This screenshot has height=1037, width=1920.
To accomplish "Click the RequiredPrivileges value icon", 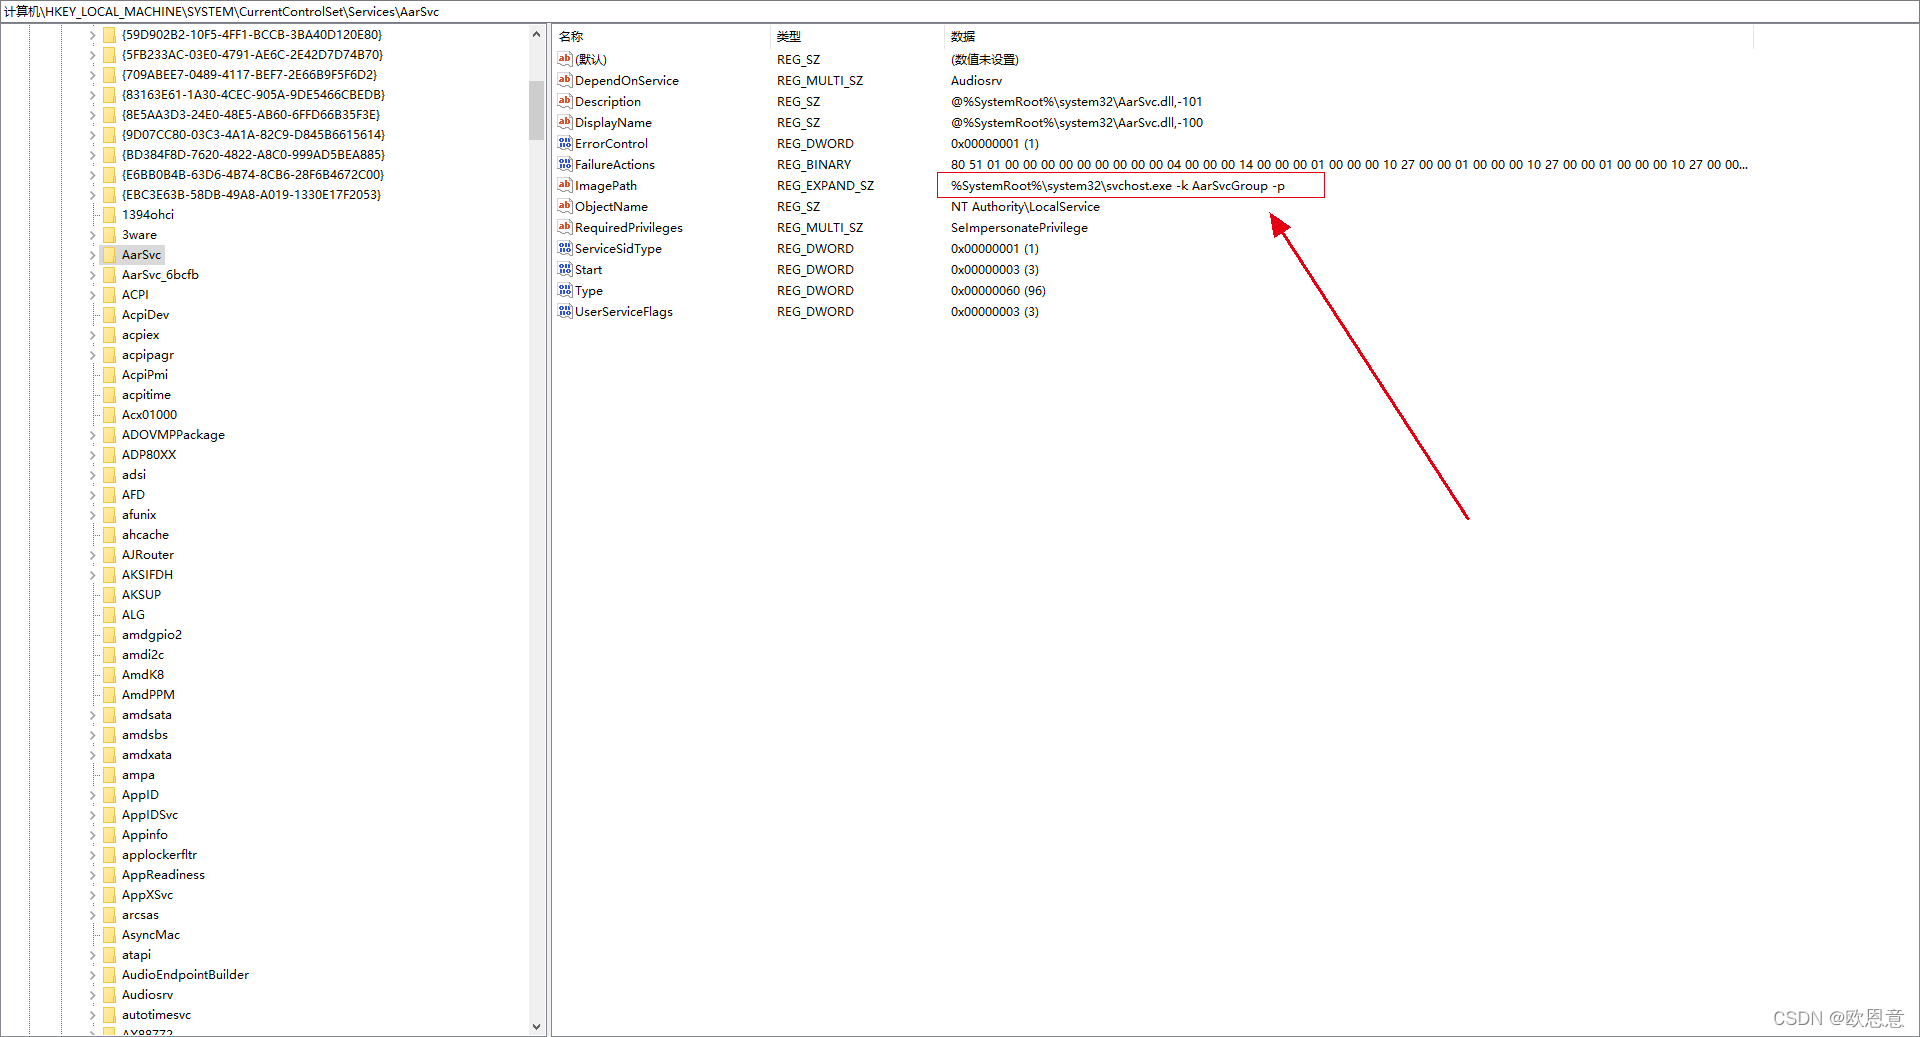I will pos(565,227).
